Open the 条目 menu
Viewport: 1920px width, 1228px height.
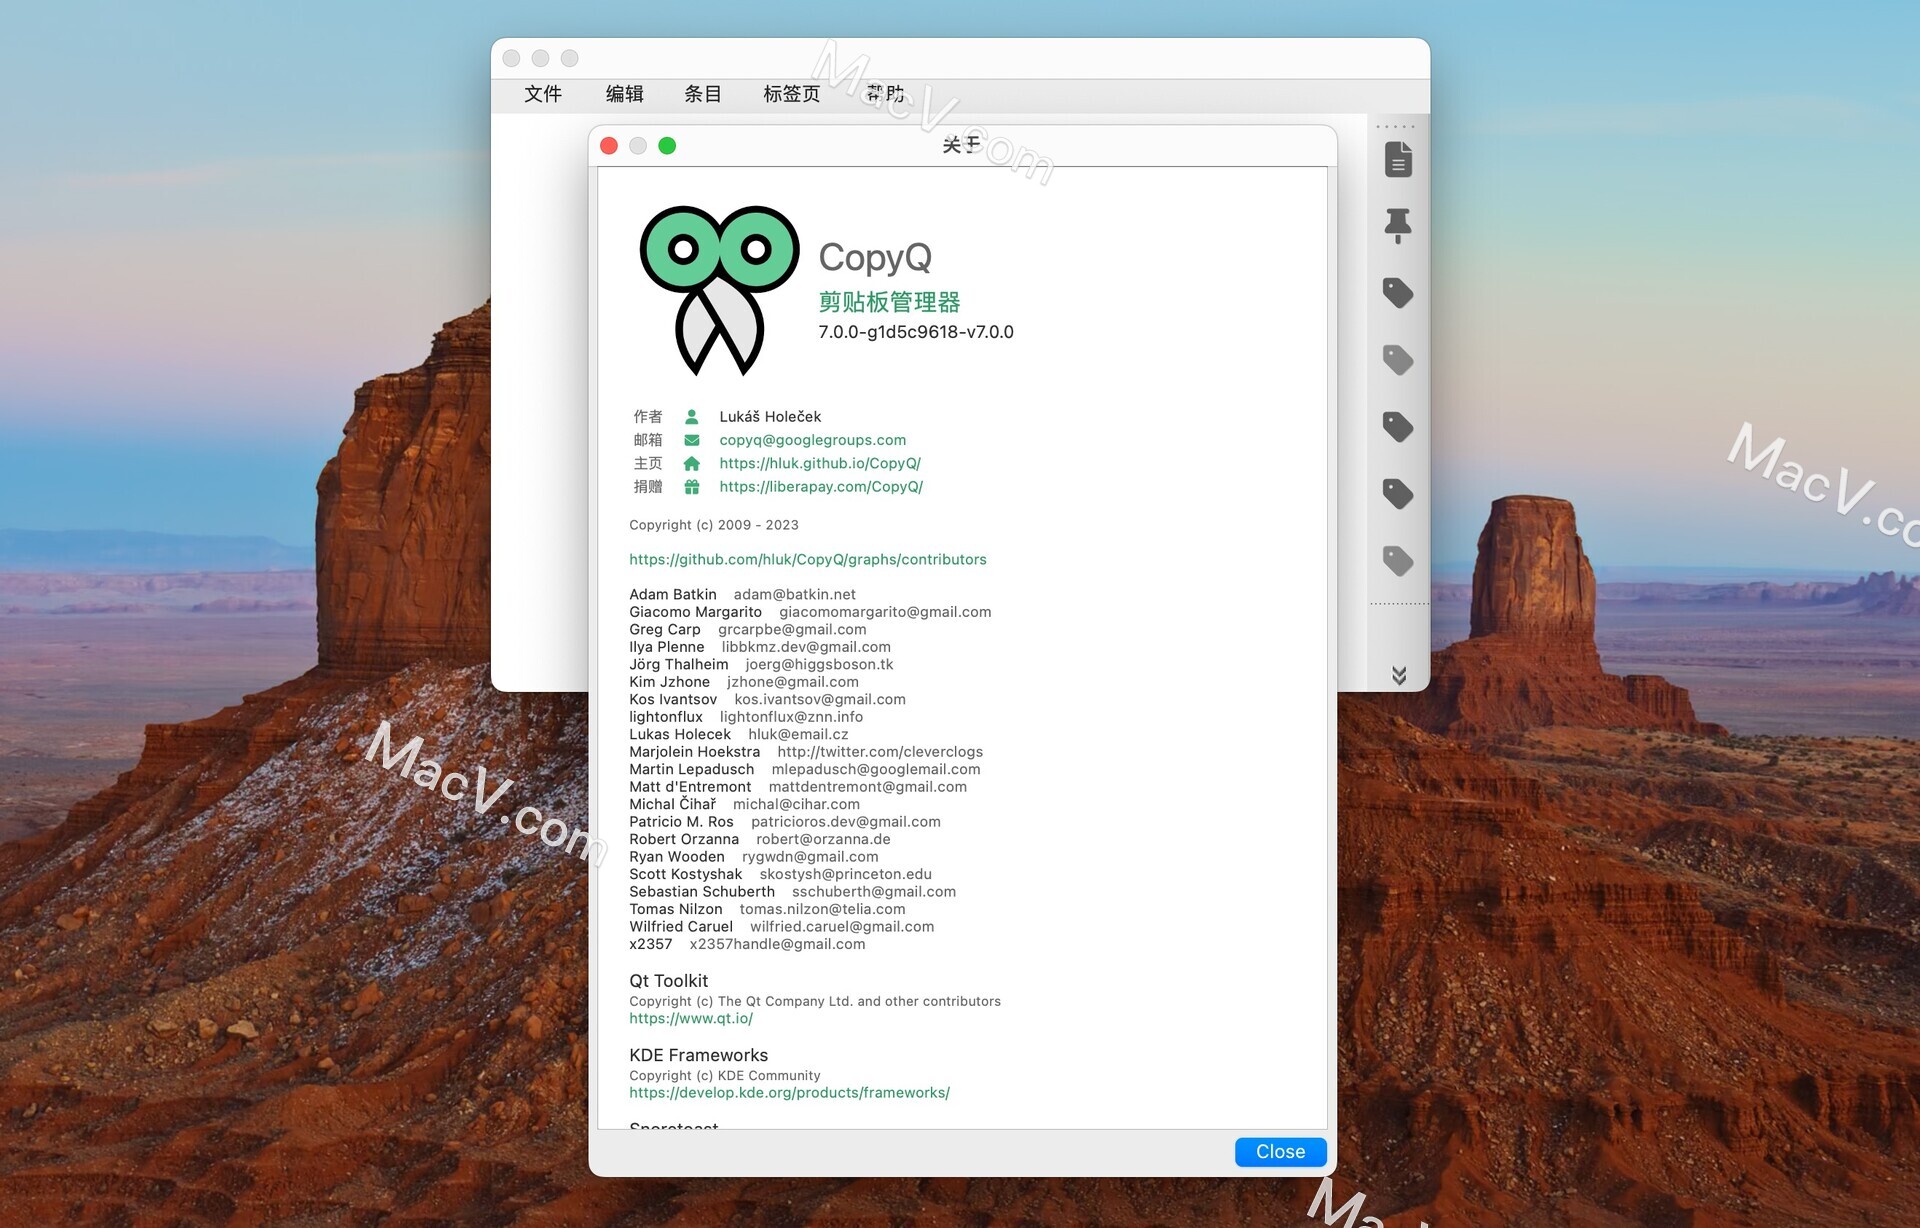tap(703, 94)
